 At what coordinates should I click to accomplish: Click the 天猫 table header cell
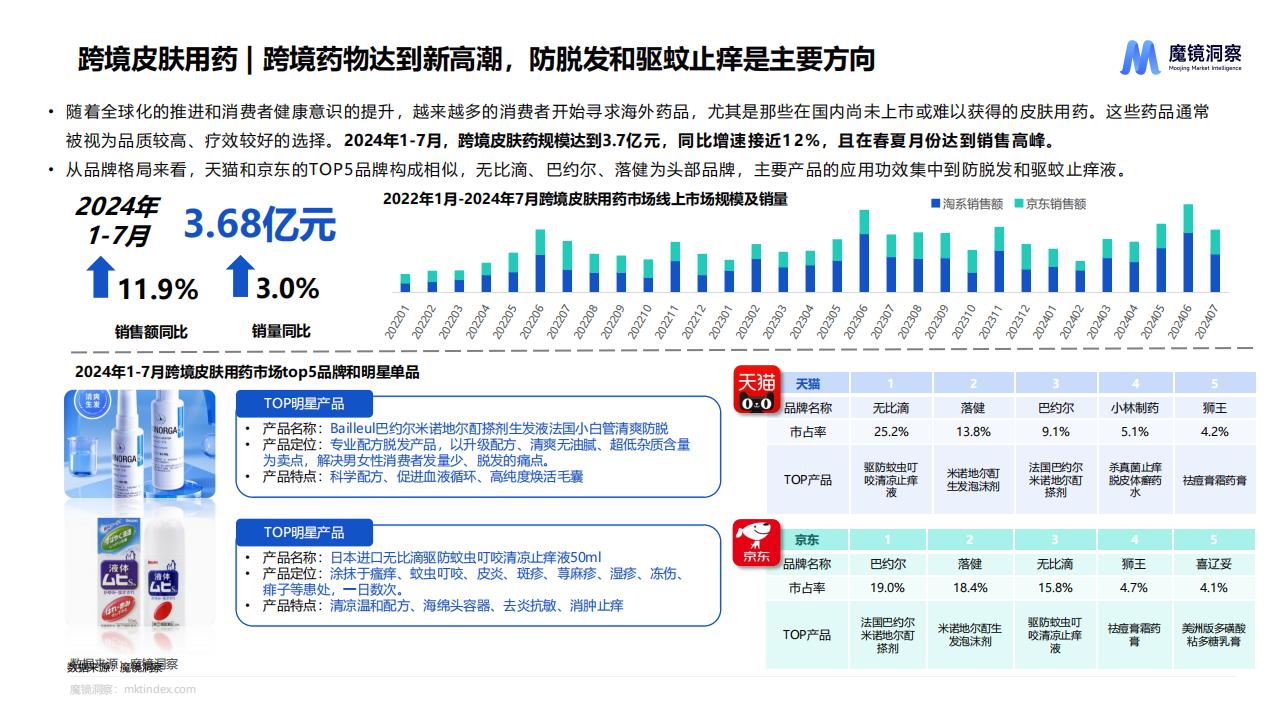[x=808, y=384]
